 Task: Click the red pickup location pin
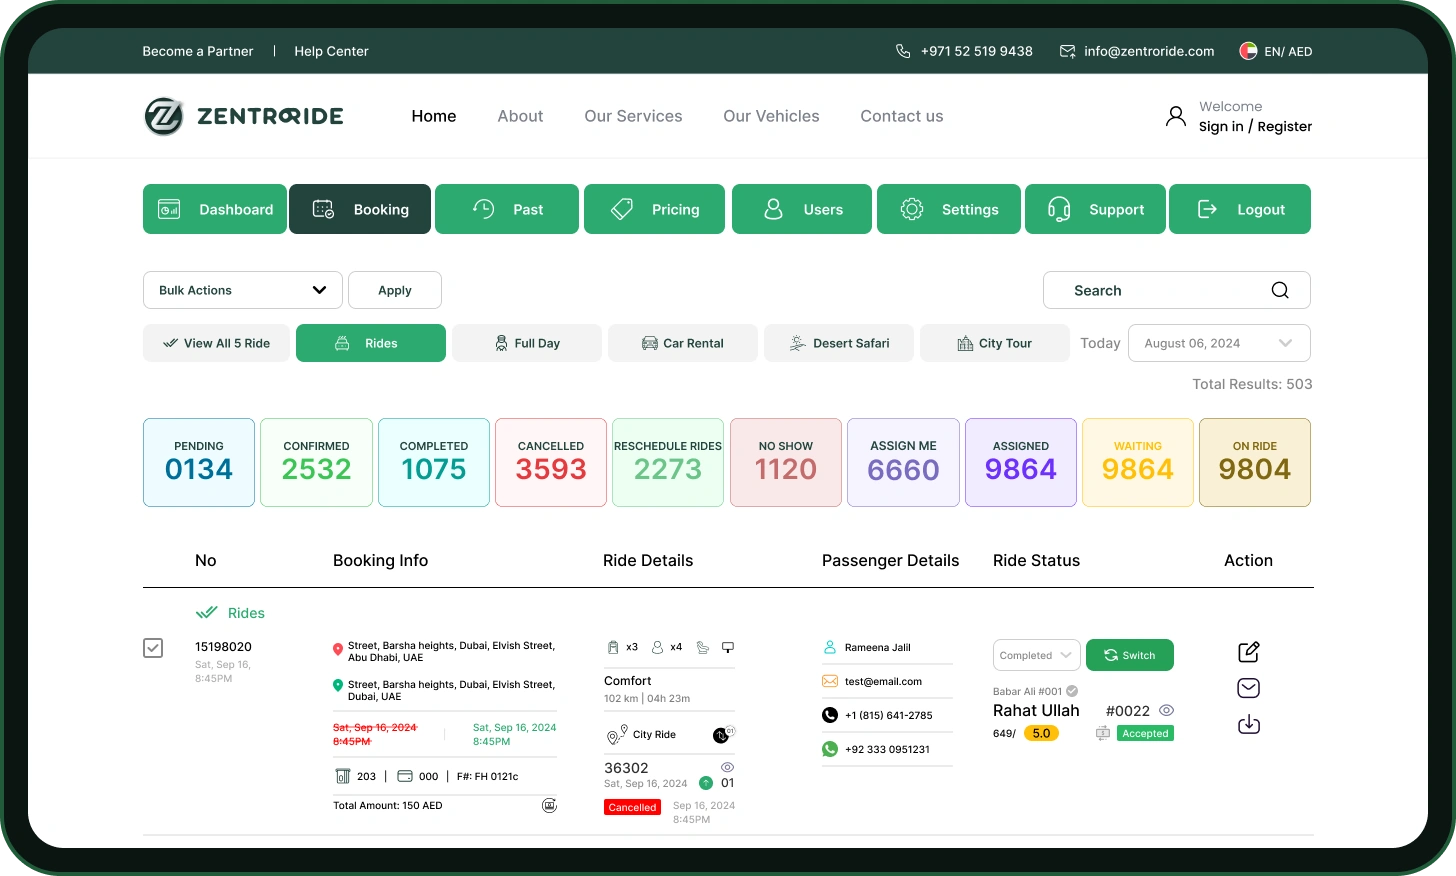click(338, 650)
